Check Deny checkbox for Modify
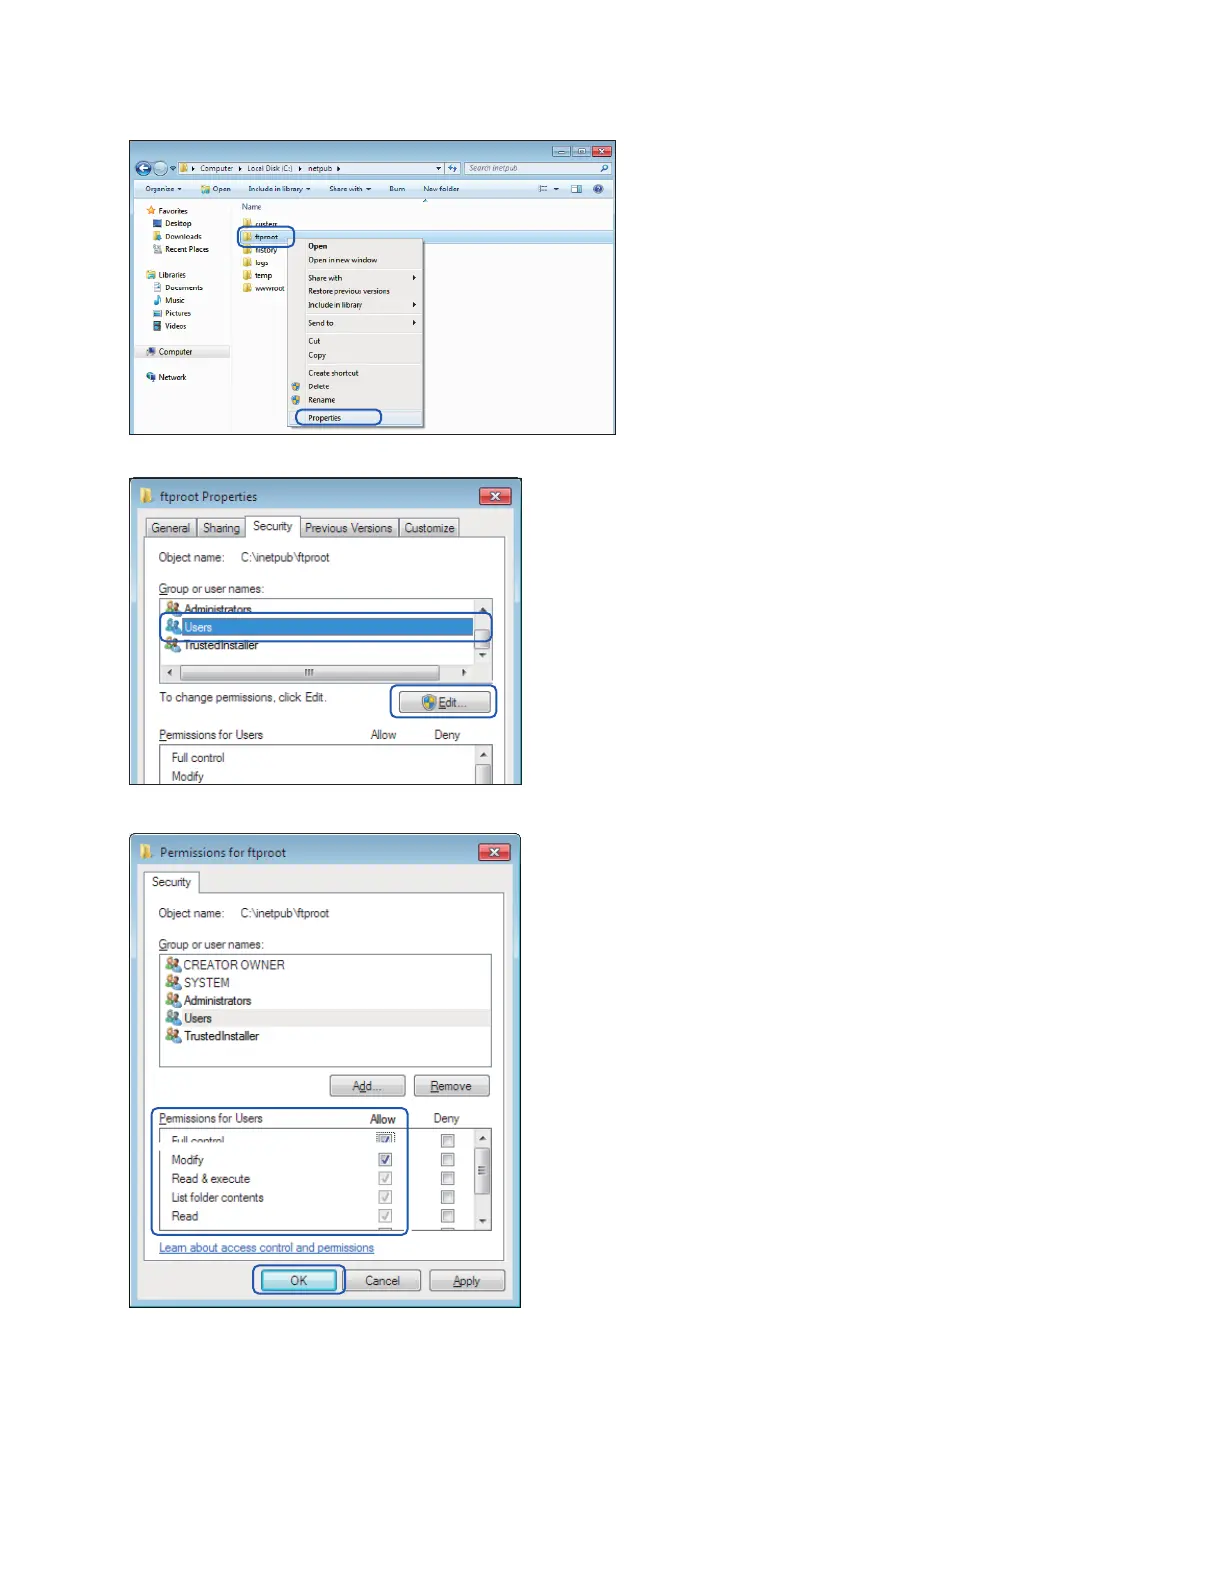This screenshot has height=1584, width=1224. pos(448,1160)
